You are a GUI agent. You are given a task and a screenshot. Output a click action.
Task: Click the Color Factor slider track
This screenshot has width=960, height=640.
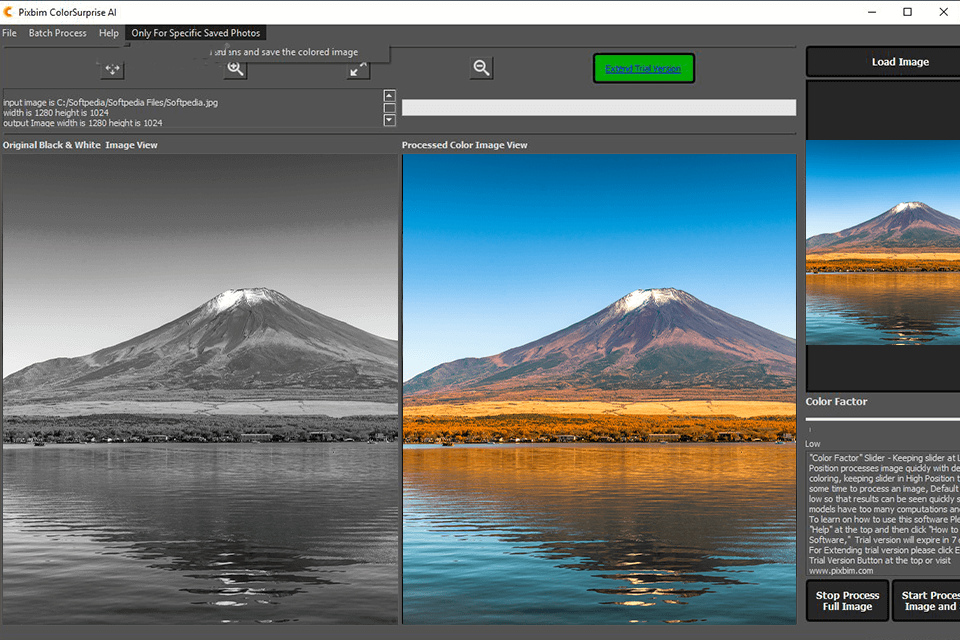(883, 420)
